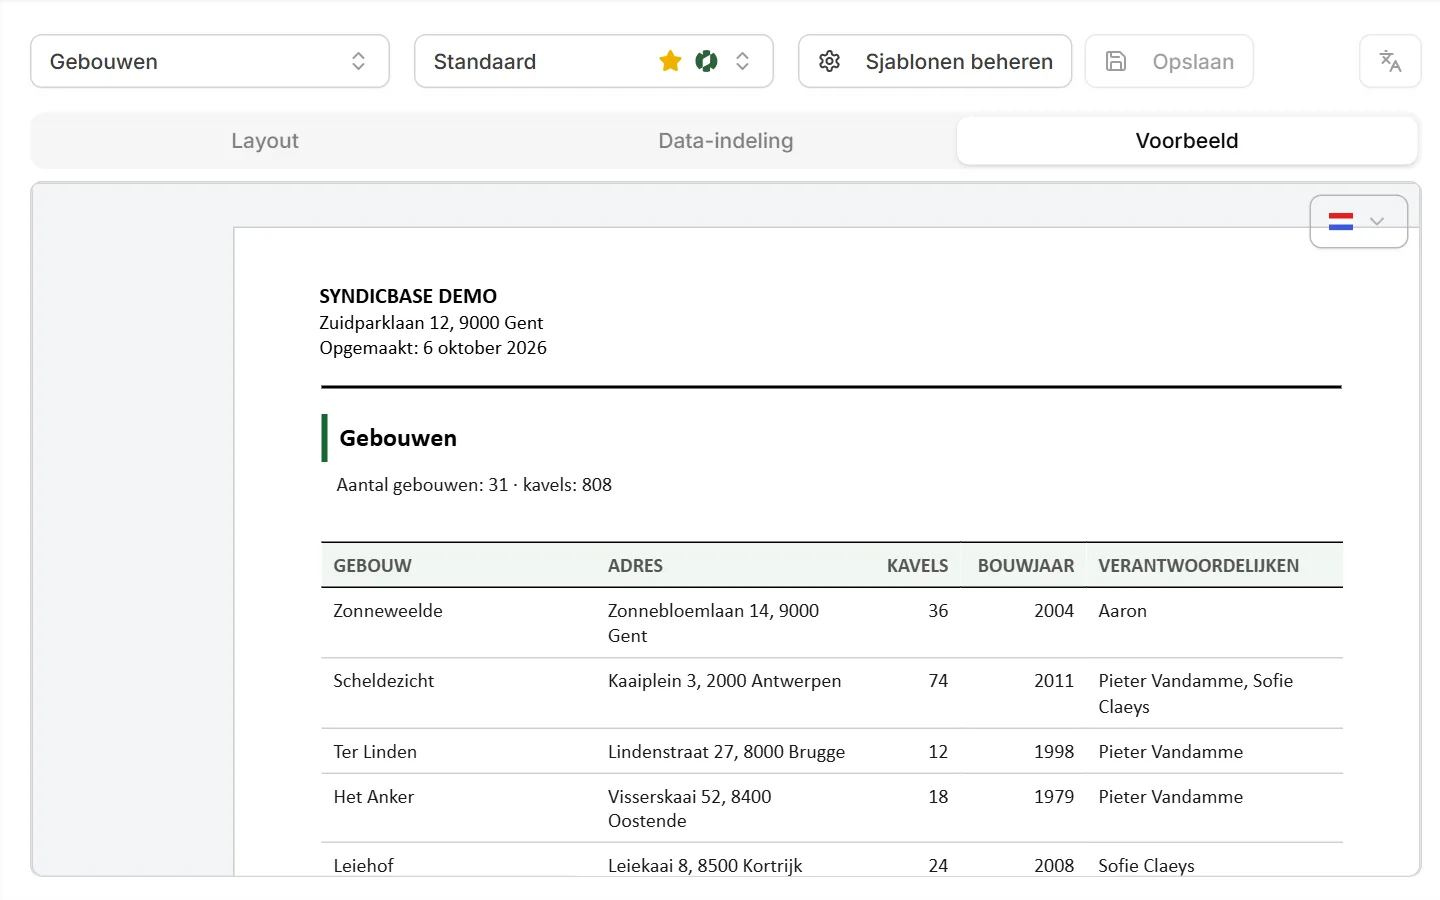The width and height of the screenshot is (1440, 900).
Task: Click the address Lindenstraat 27, 8000 Brugge
Action: 726,752
